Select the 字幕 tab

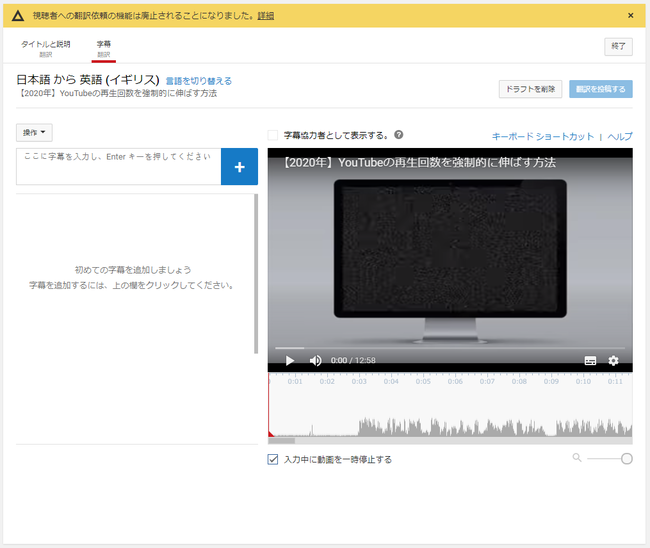coord(104,48)
